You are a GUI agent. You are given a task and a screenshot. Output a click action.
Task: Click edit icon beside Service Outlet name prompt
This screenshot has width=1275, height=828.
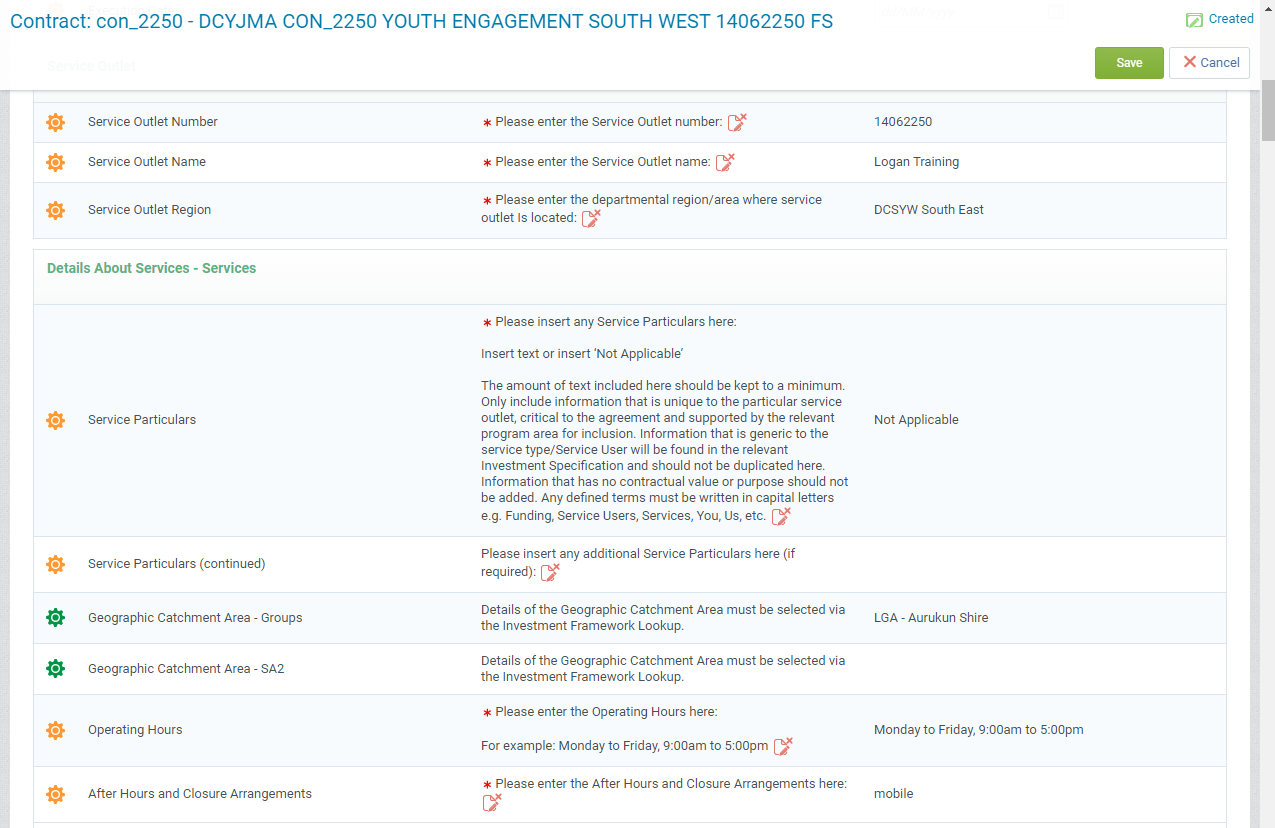coord(725,163)
